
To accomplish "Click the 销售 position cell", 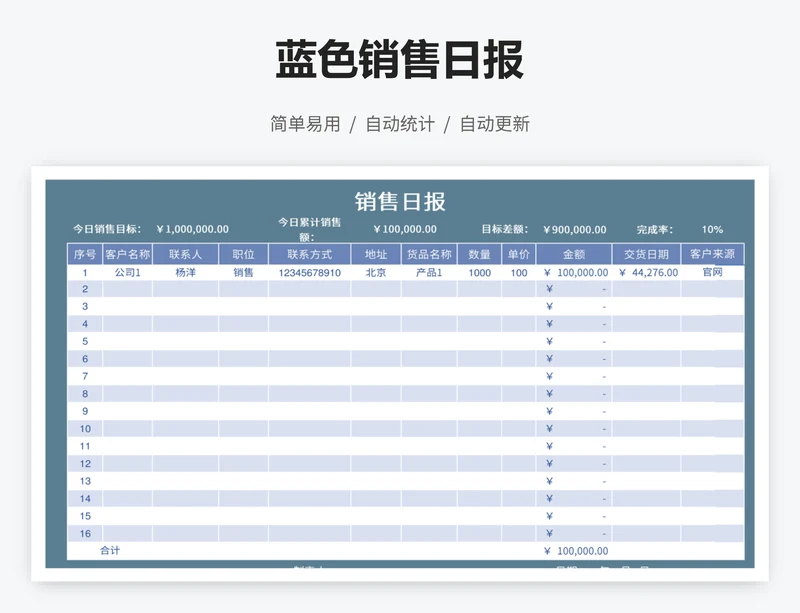I will coord(243,273).
